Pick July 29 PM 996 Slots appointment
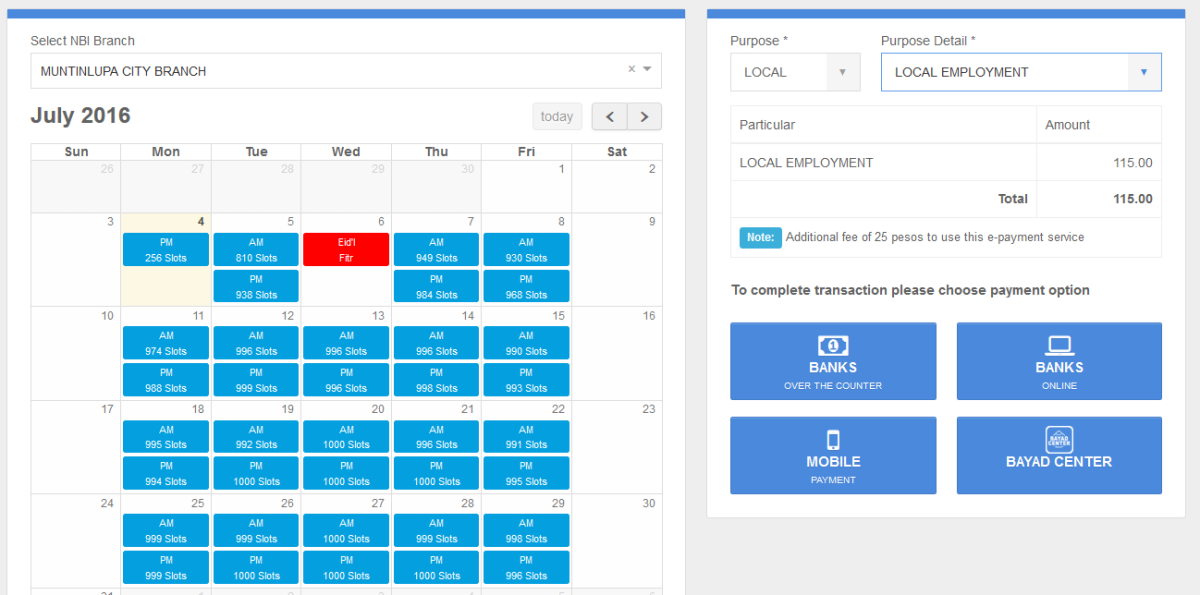The height and width of the screenshot is (595, 1200). pos(526,567)
